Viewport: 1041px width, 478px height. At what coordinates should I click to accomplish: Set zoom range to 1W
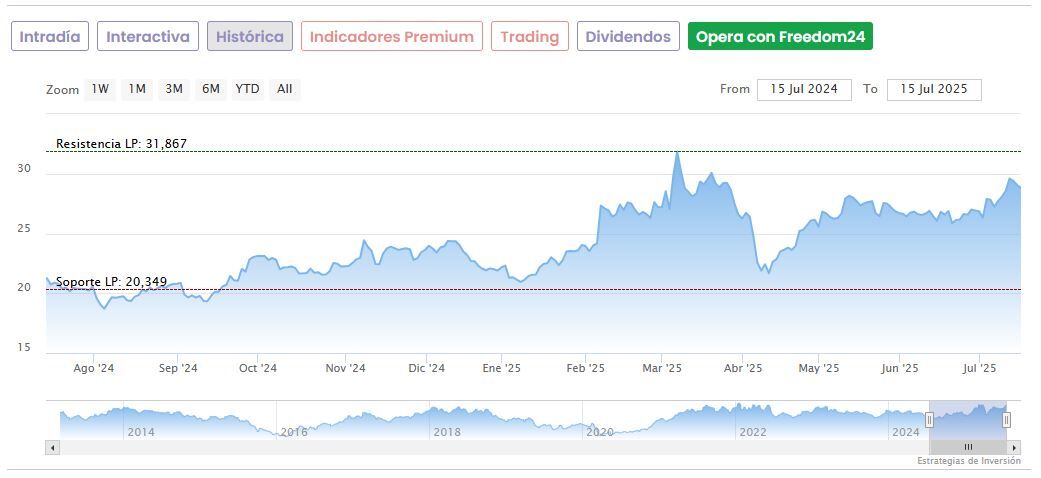100,89
